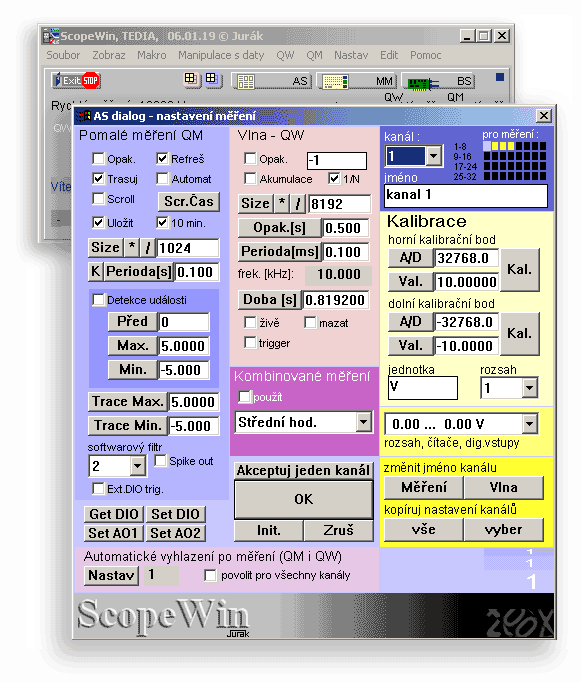Image resolution: width=581 pixels, height=682 pixels.
Task: Expand the softwarový filtr dropdown
Action: tap(137, 466)
